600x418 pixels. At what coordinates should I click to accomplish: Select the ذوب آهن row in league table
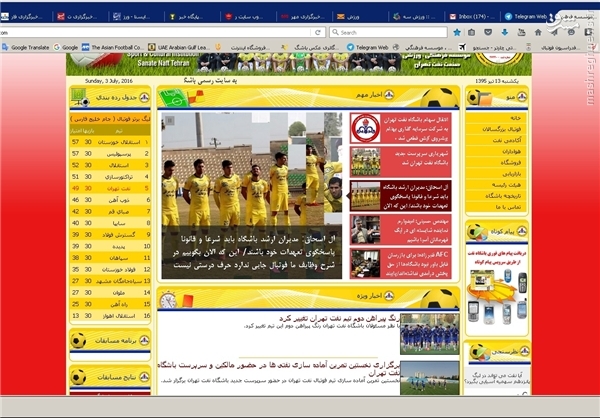point(110,200)
